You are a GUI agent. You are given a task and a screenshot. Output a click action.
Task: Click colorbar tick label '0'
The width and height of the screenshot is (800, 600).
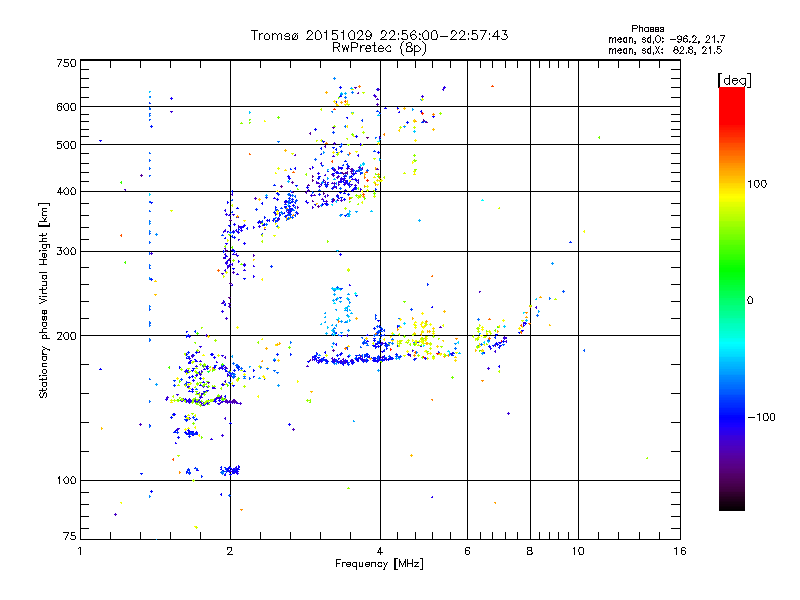(750, 301)
